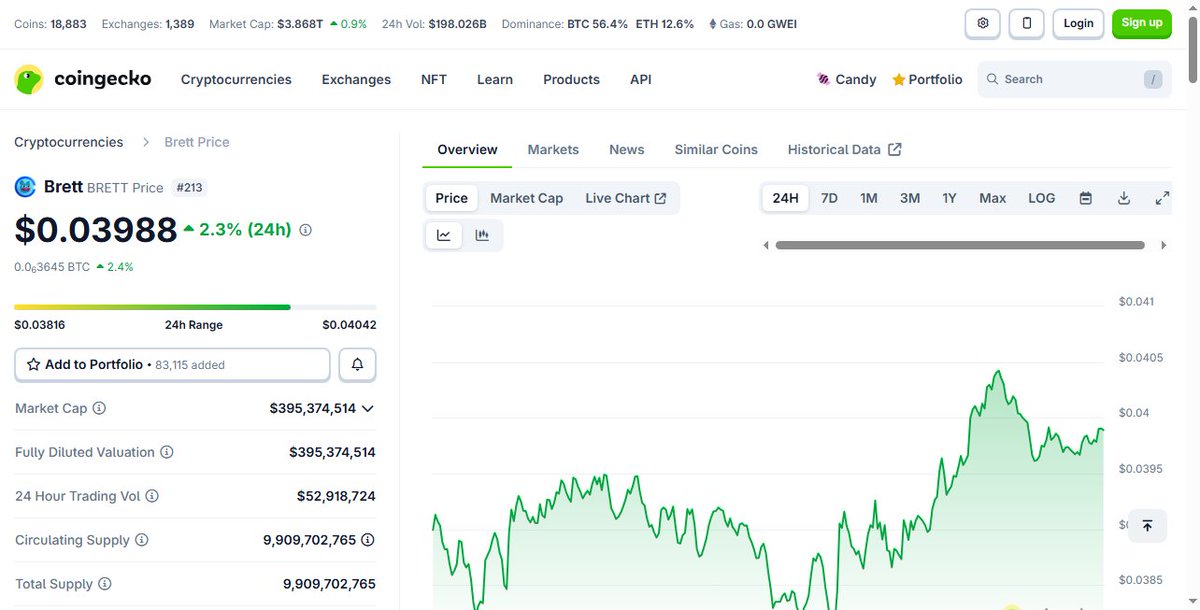
Task: Switch to the Overview tab
Action: (x=467, y=149)
